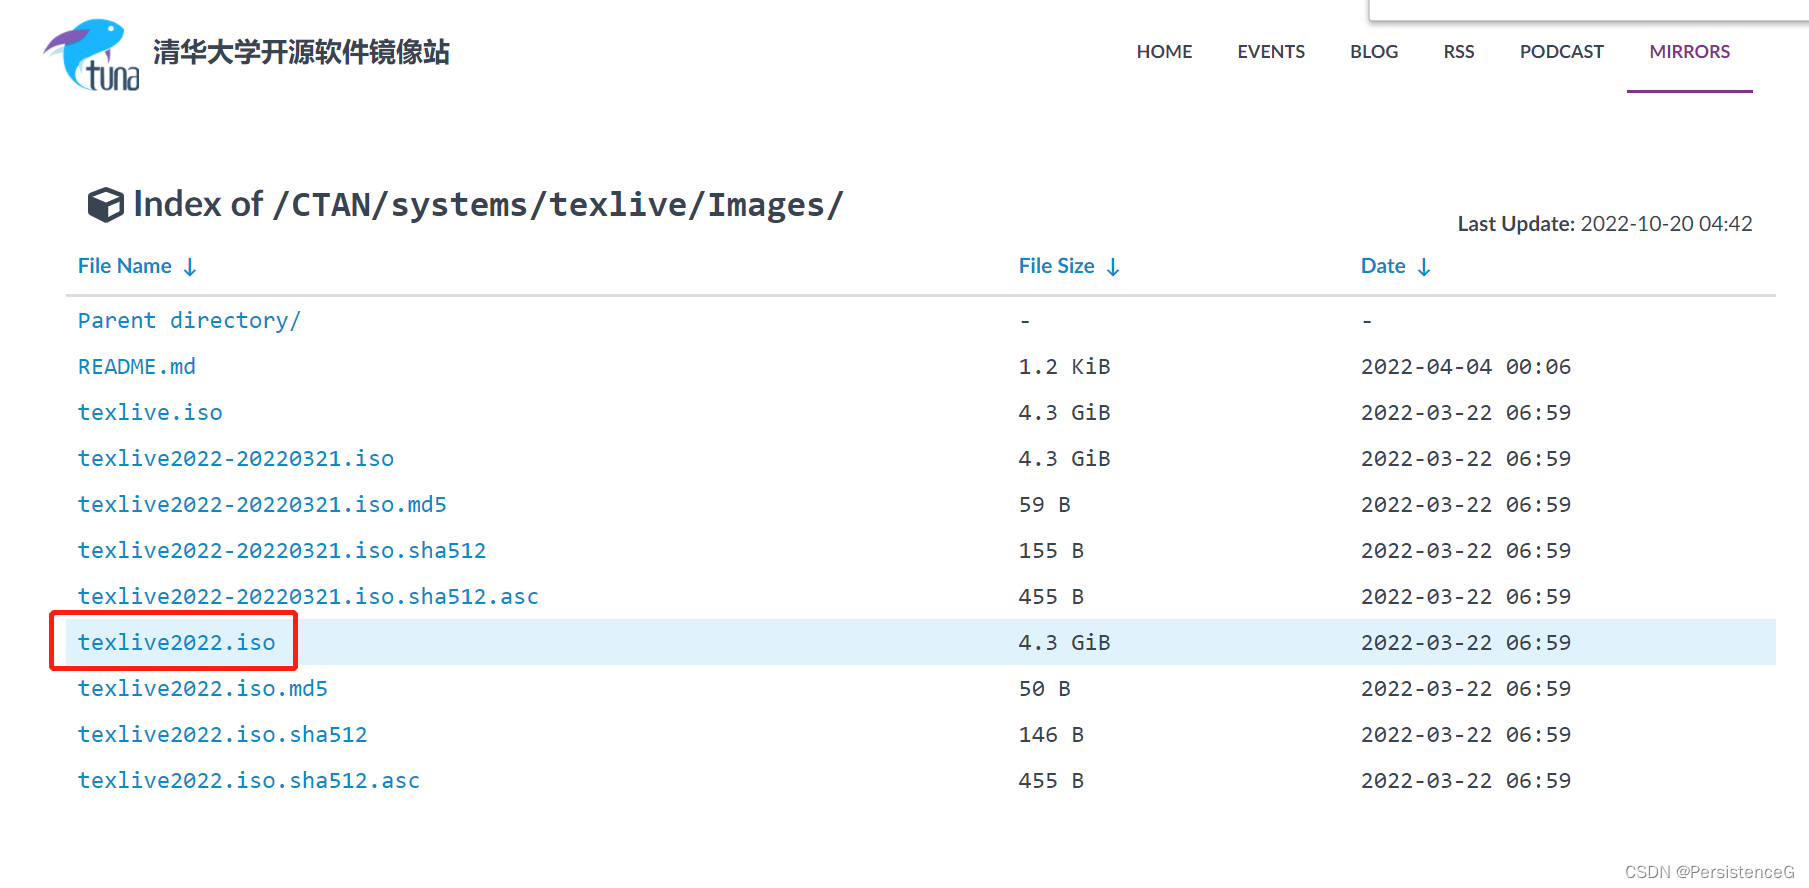Sort by File Name column header
The width and height of the screenshot is (1809, 888).
click(137, 266)
